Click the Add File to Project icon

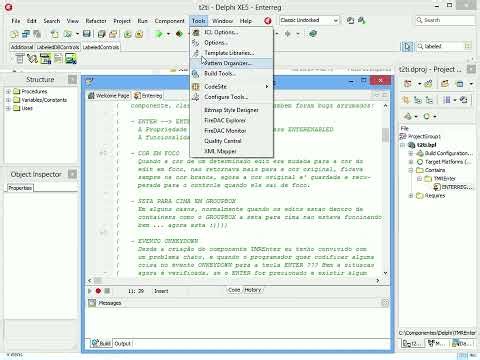tap(128, 34)
